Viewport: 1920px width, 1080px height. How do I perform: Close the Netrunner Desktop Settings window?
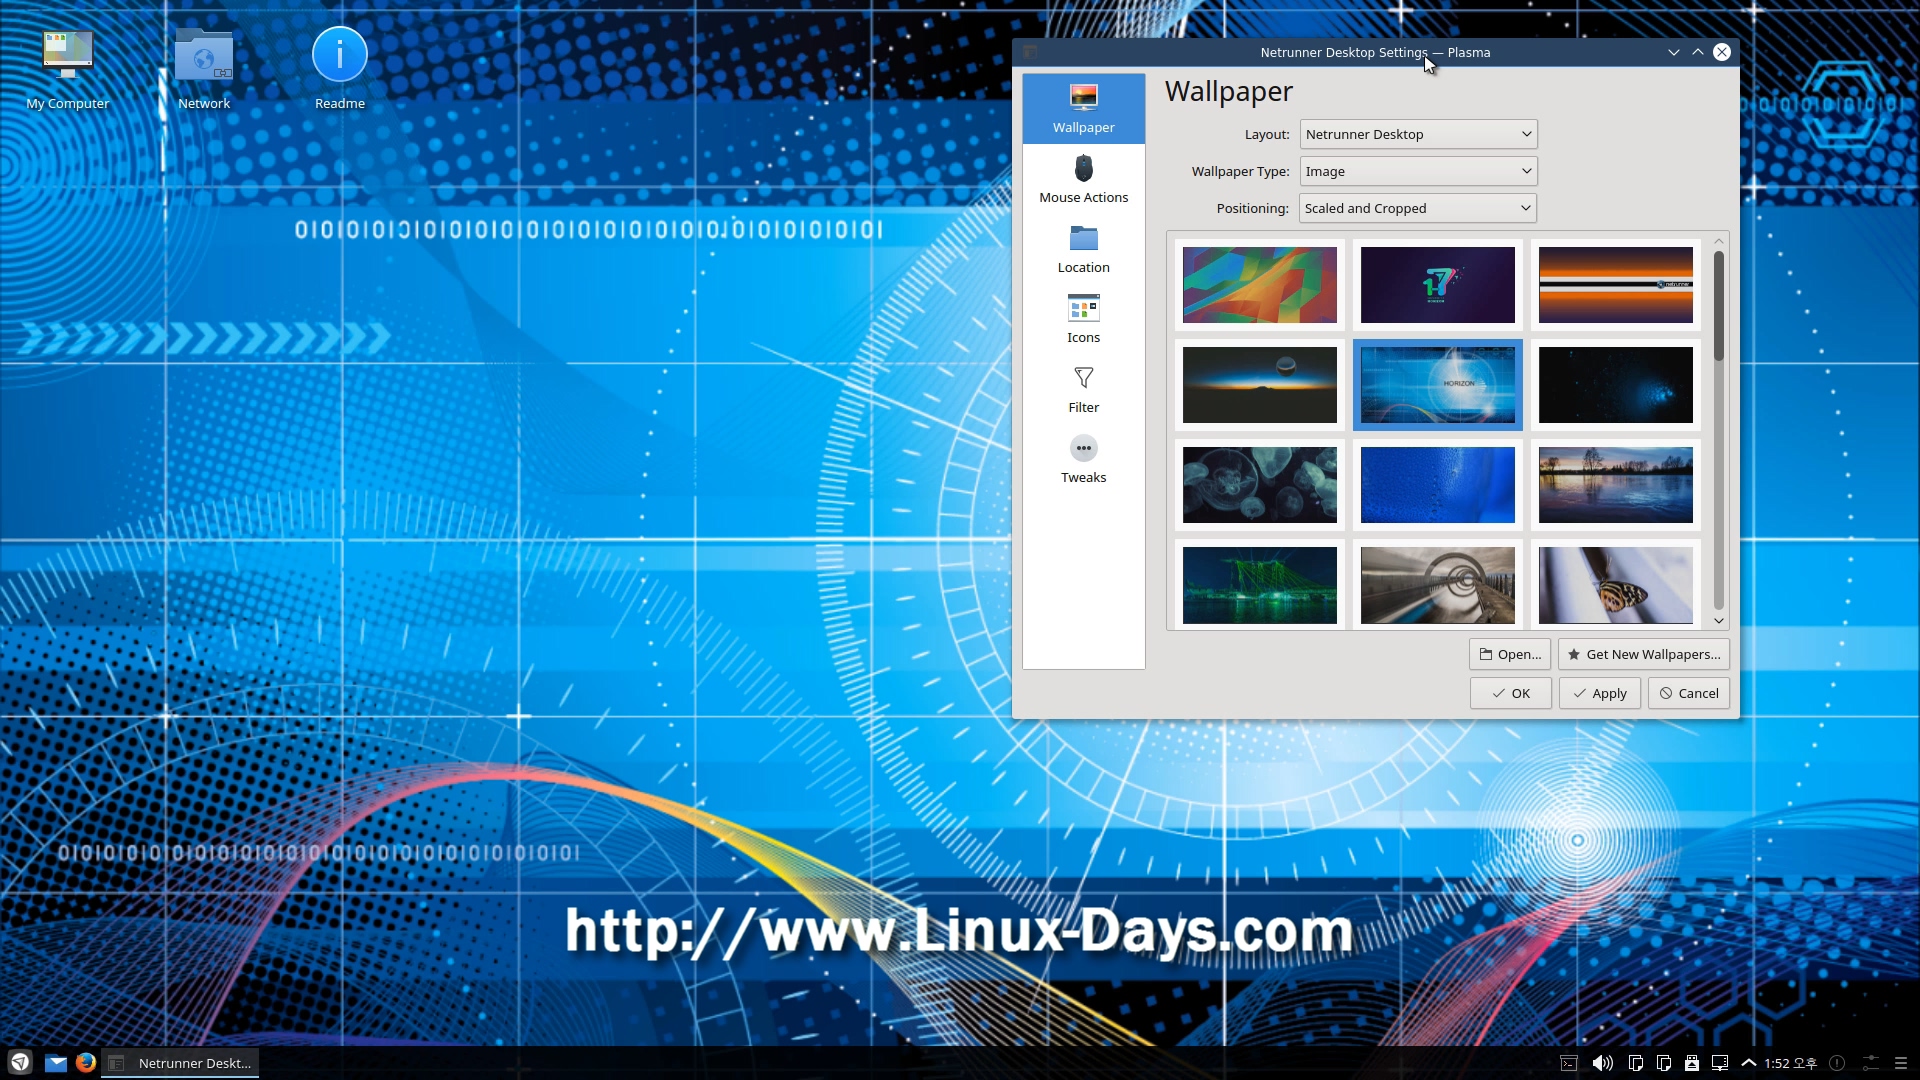(1722, 52)
